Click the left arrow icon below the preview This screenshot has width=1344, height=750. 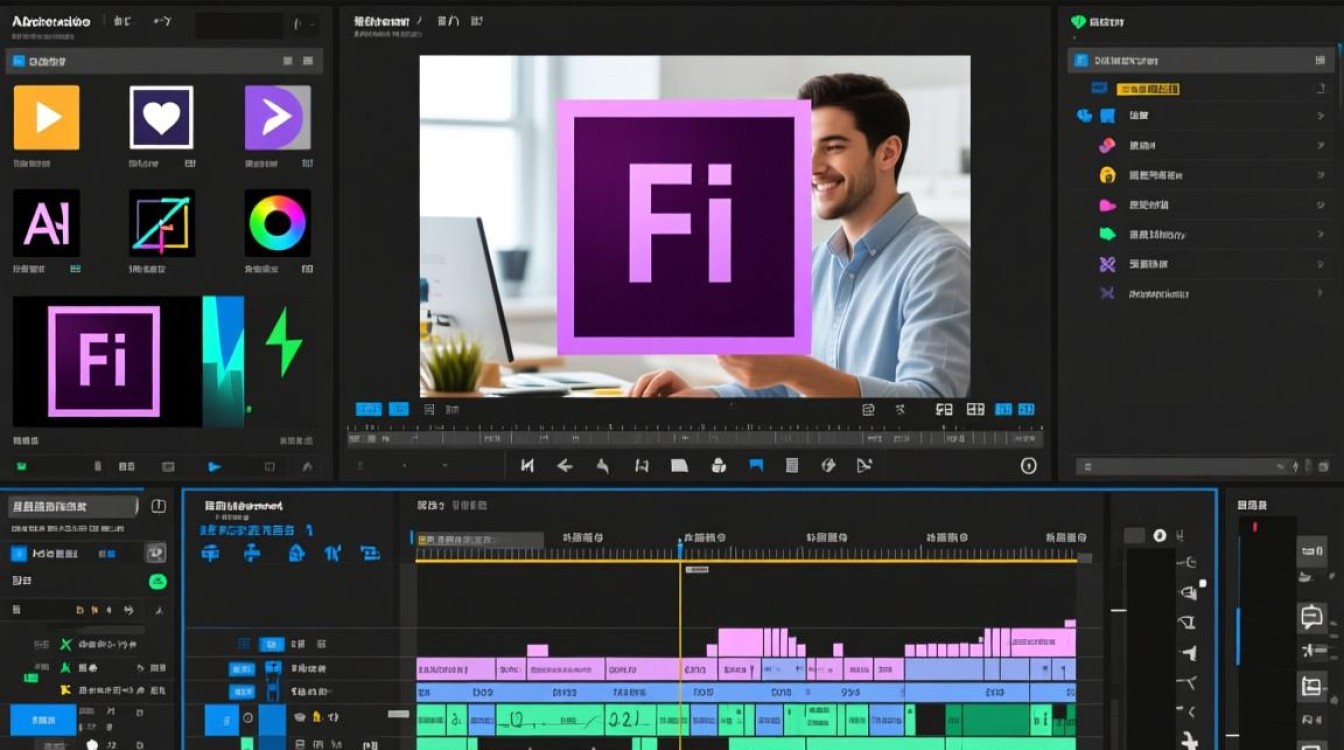(x=564, y=465)
